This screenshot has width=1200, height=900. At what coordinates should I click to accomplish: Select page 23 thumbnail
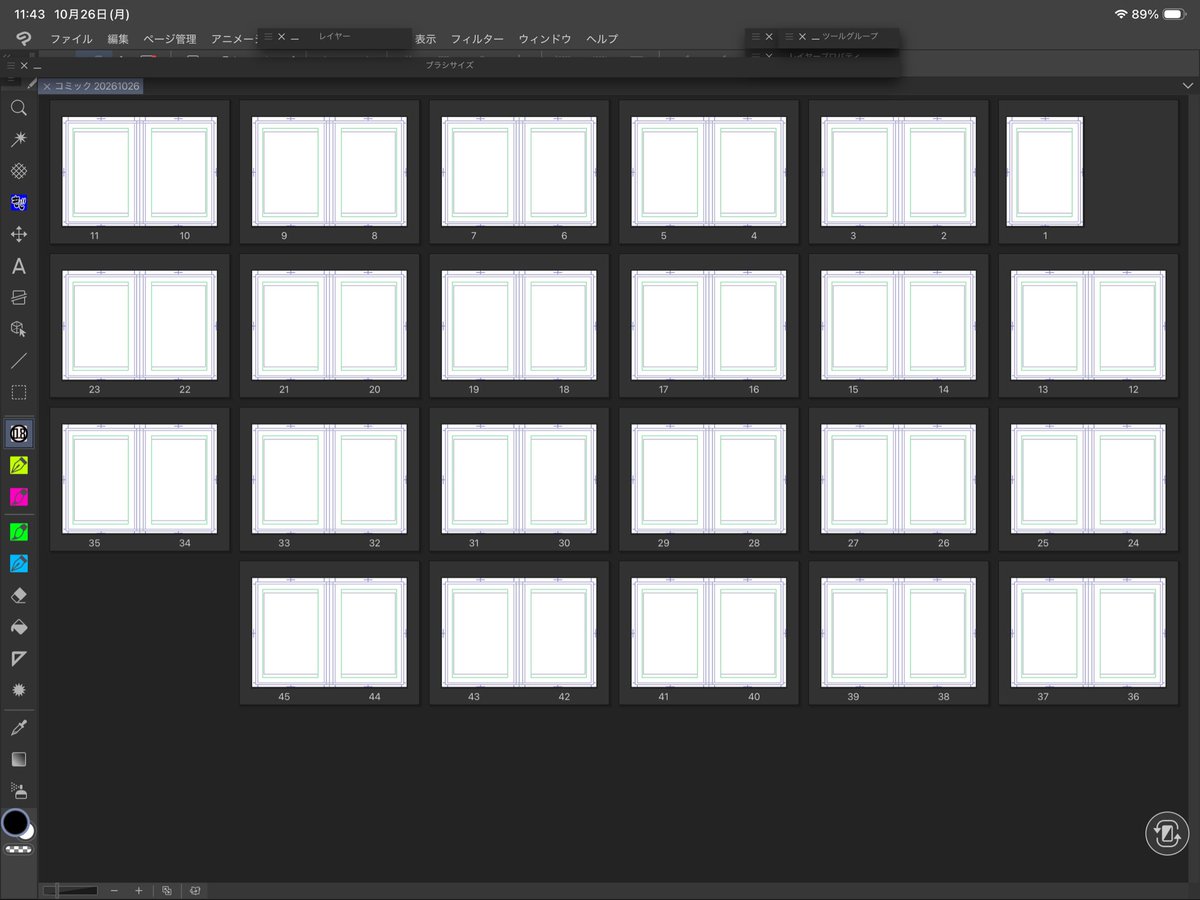100,326
